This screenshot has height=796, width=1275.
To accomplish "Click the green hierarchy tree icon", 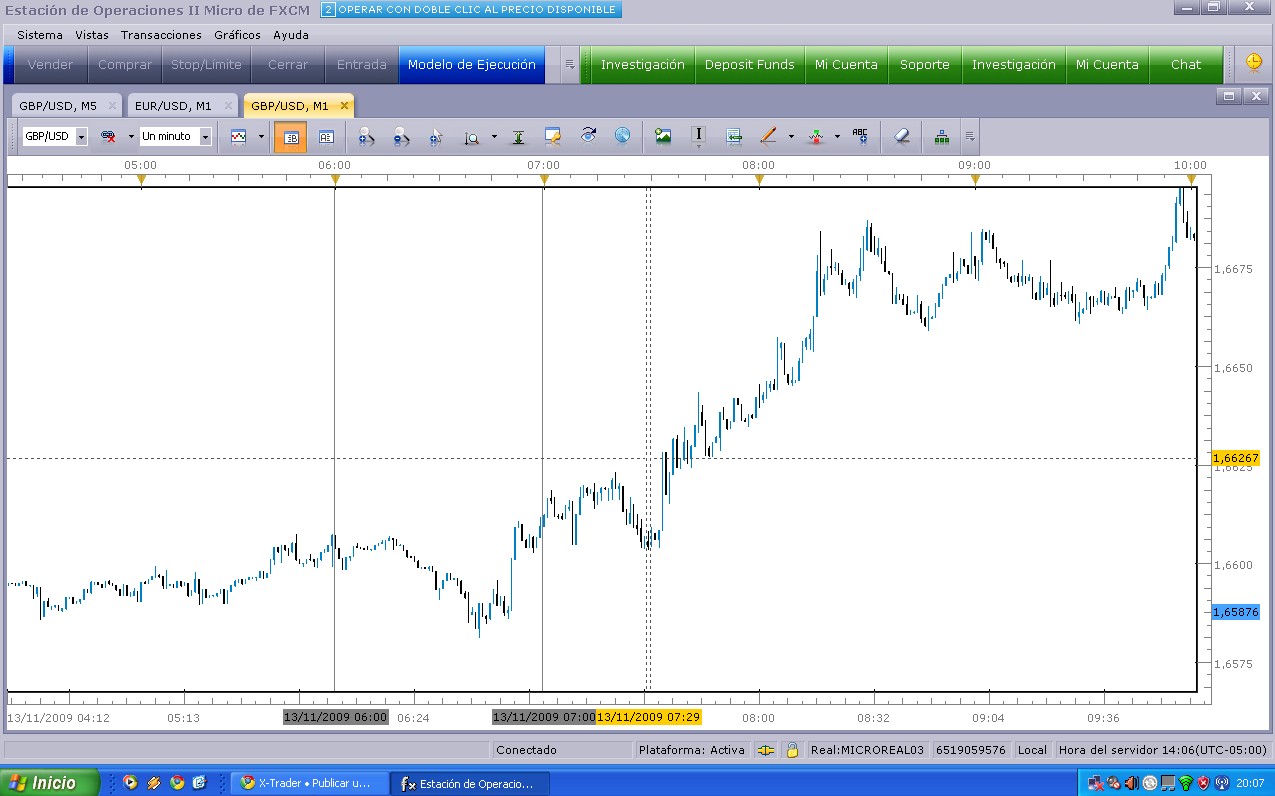I will [941, 137].
